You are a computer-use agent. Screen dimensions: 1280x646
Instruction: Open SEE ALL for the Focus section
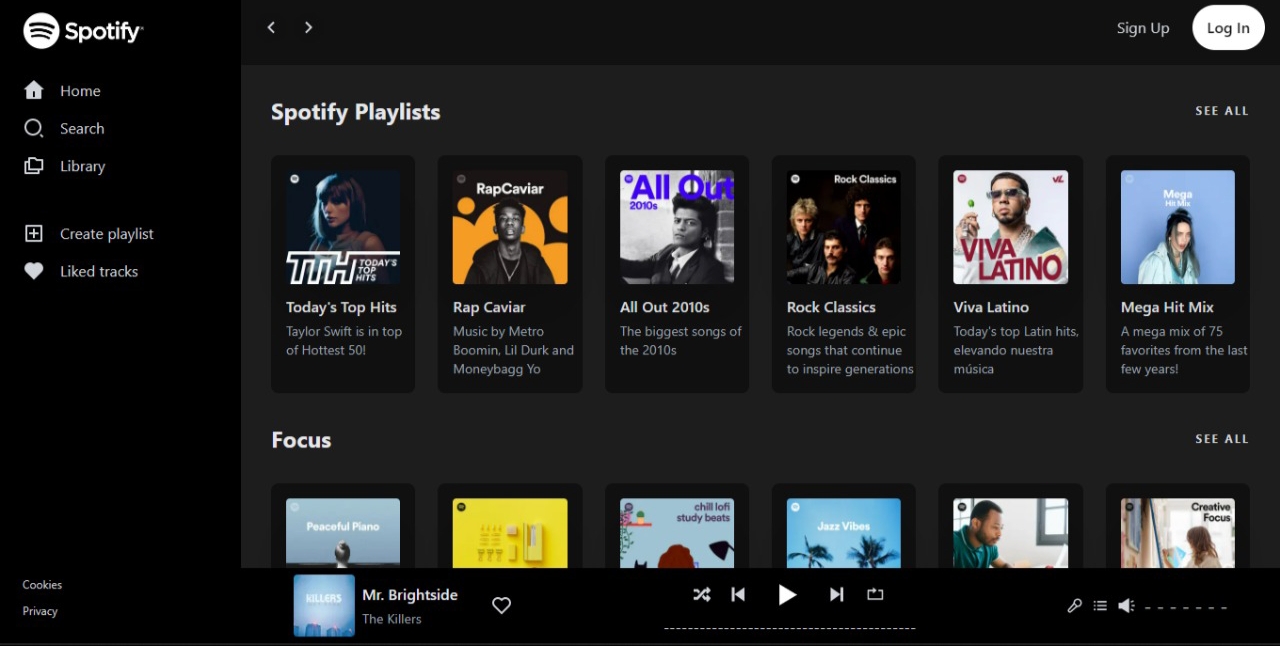[1222, 439]
